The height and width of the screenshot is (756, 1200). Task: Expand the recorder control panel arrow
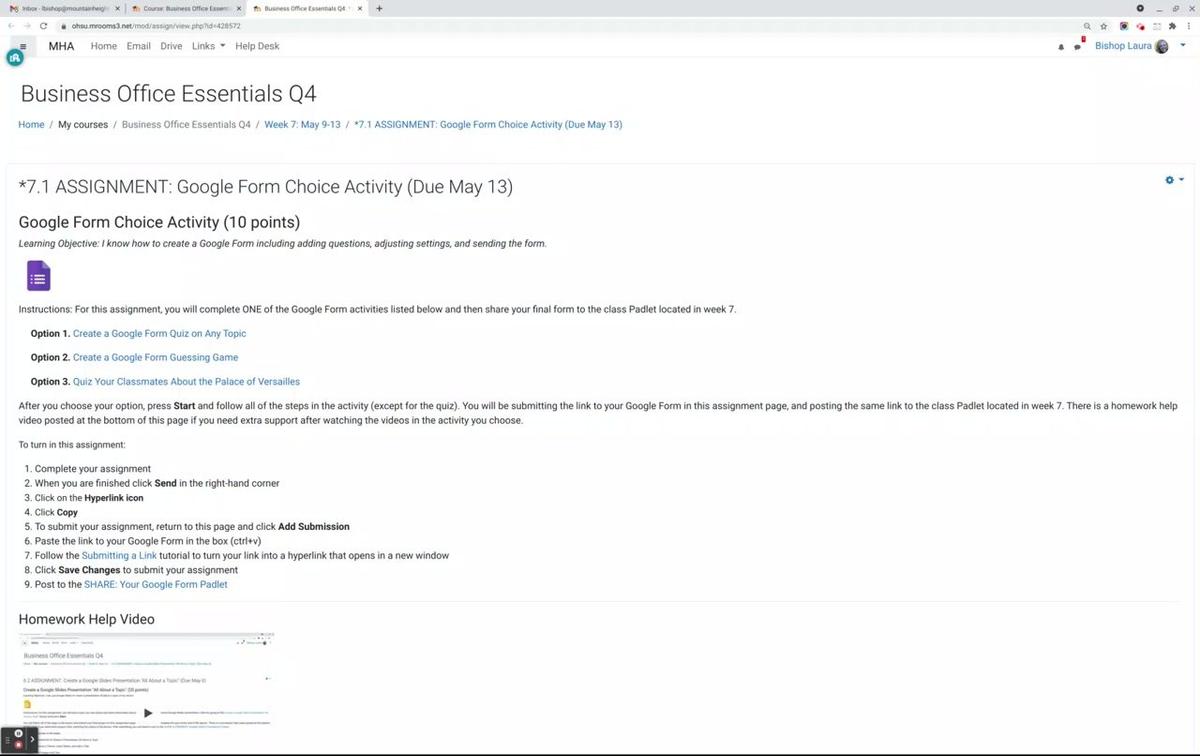coord(32,739)
